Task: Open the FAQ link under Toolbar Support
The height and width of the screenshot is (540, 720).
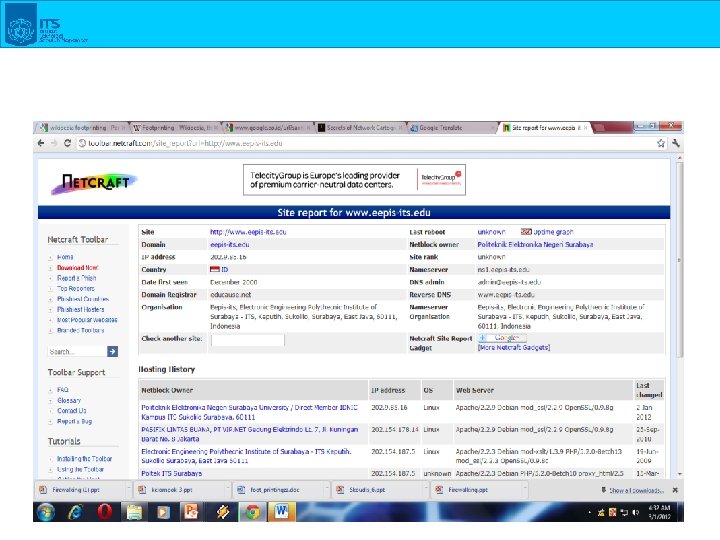Action: [62, 390]
